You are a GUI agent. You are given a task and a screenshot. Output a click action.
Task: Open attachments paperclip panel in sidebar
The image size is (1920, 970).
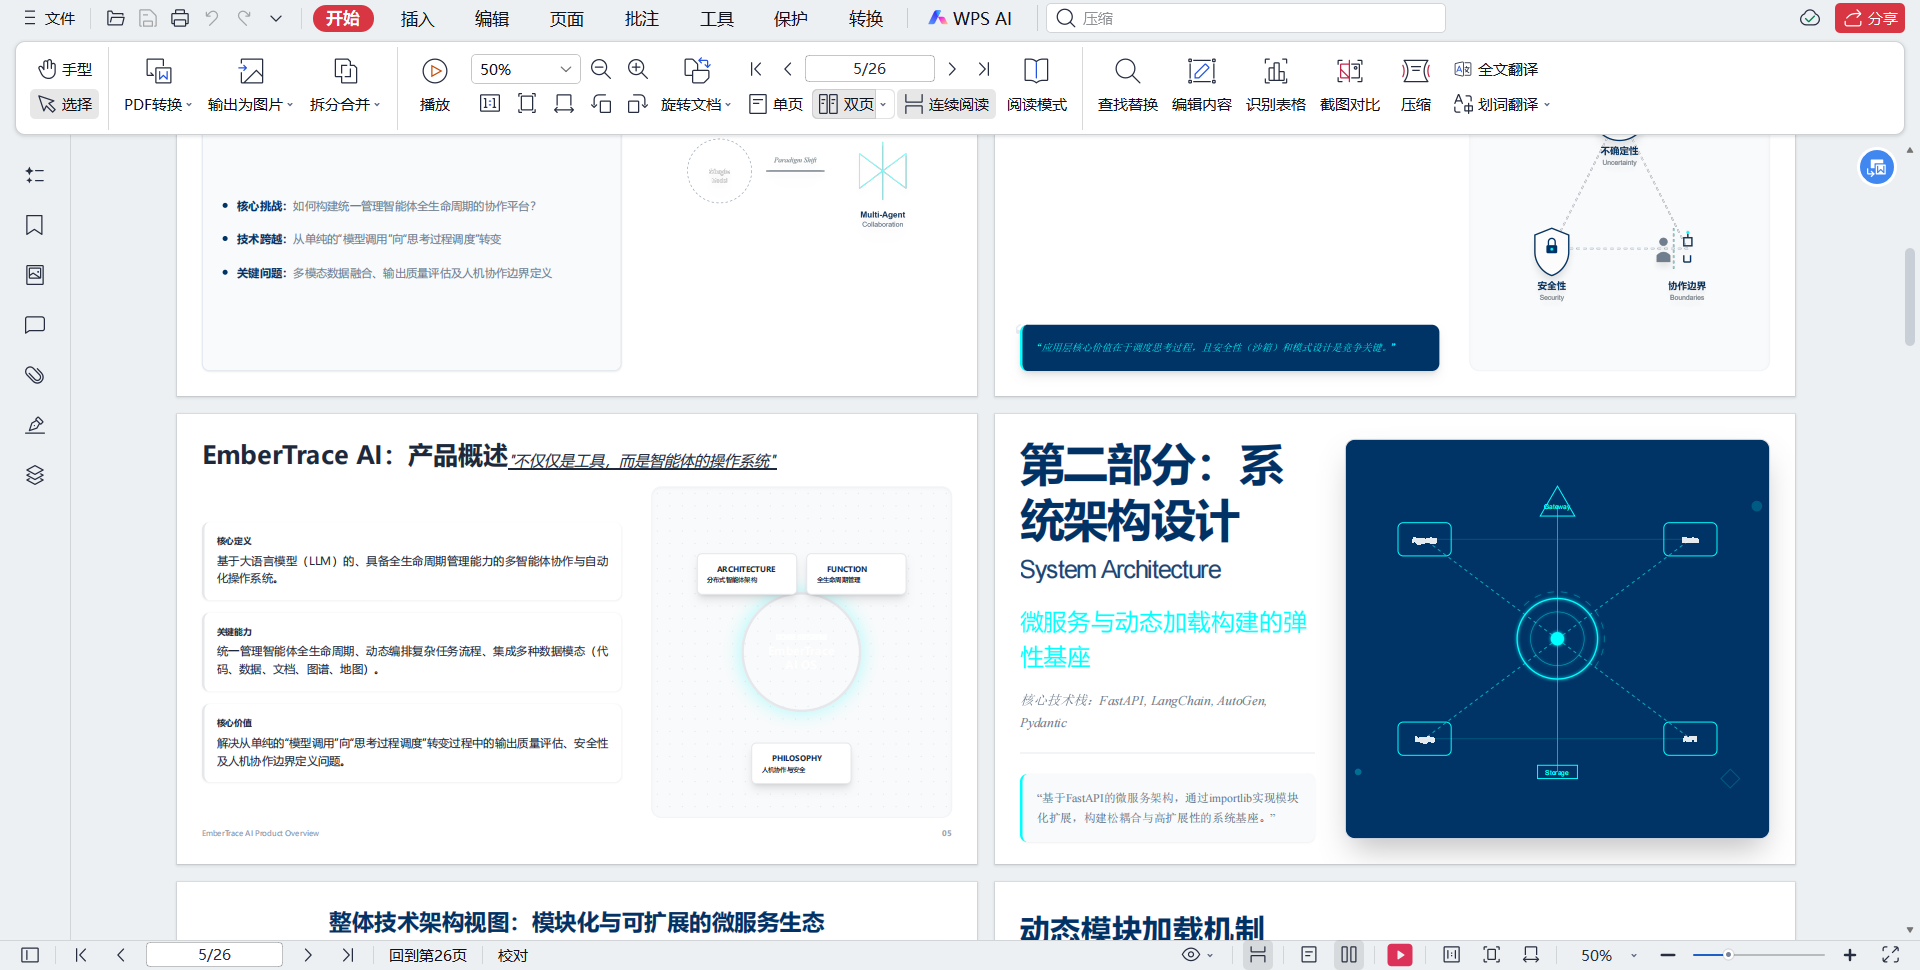(35, 375)
